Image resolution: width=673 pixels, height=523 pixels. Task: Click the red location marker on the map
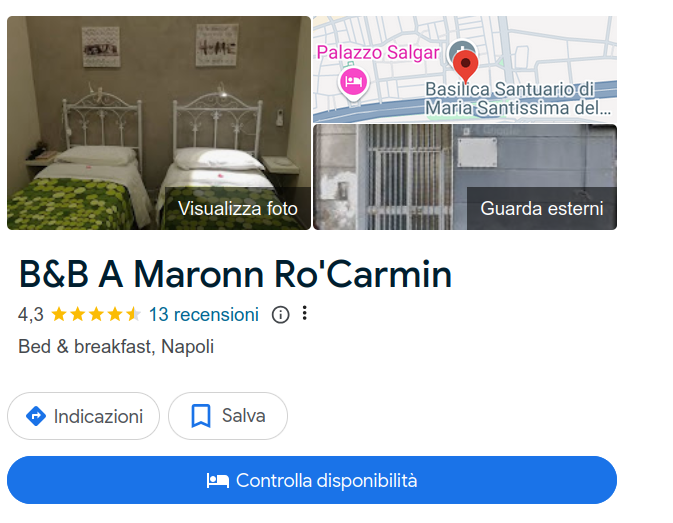point(466,66)
